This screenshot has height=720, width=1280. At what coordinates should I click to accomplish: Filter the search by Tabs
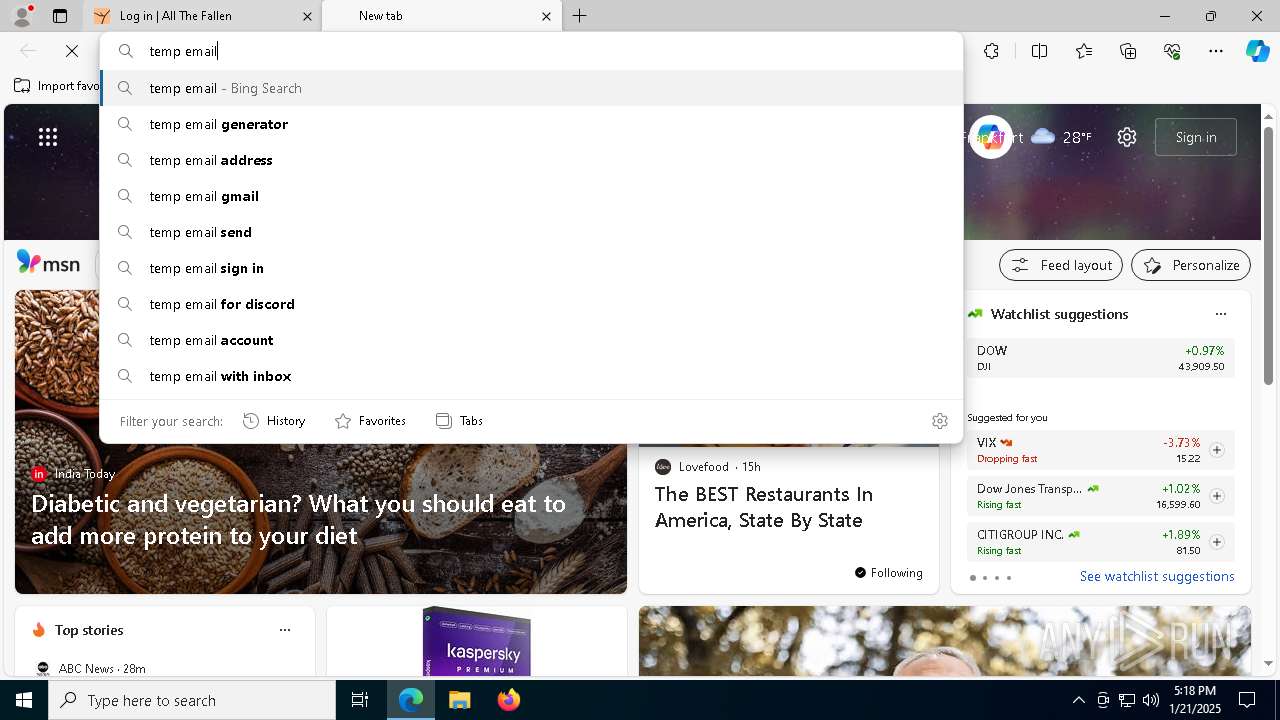pos(459,421)
